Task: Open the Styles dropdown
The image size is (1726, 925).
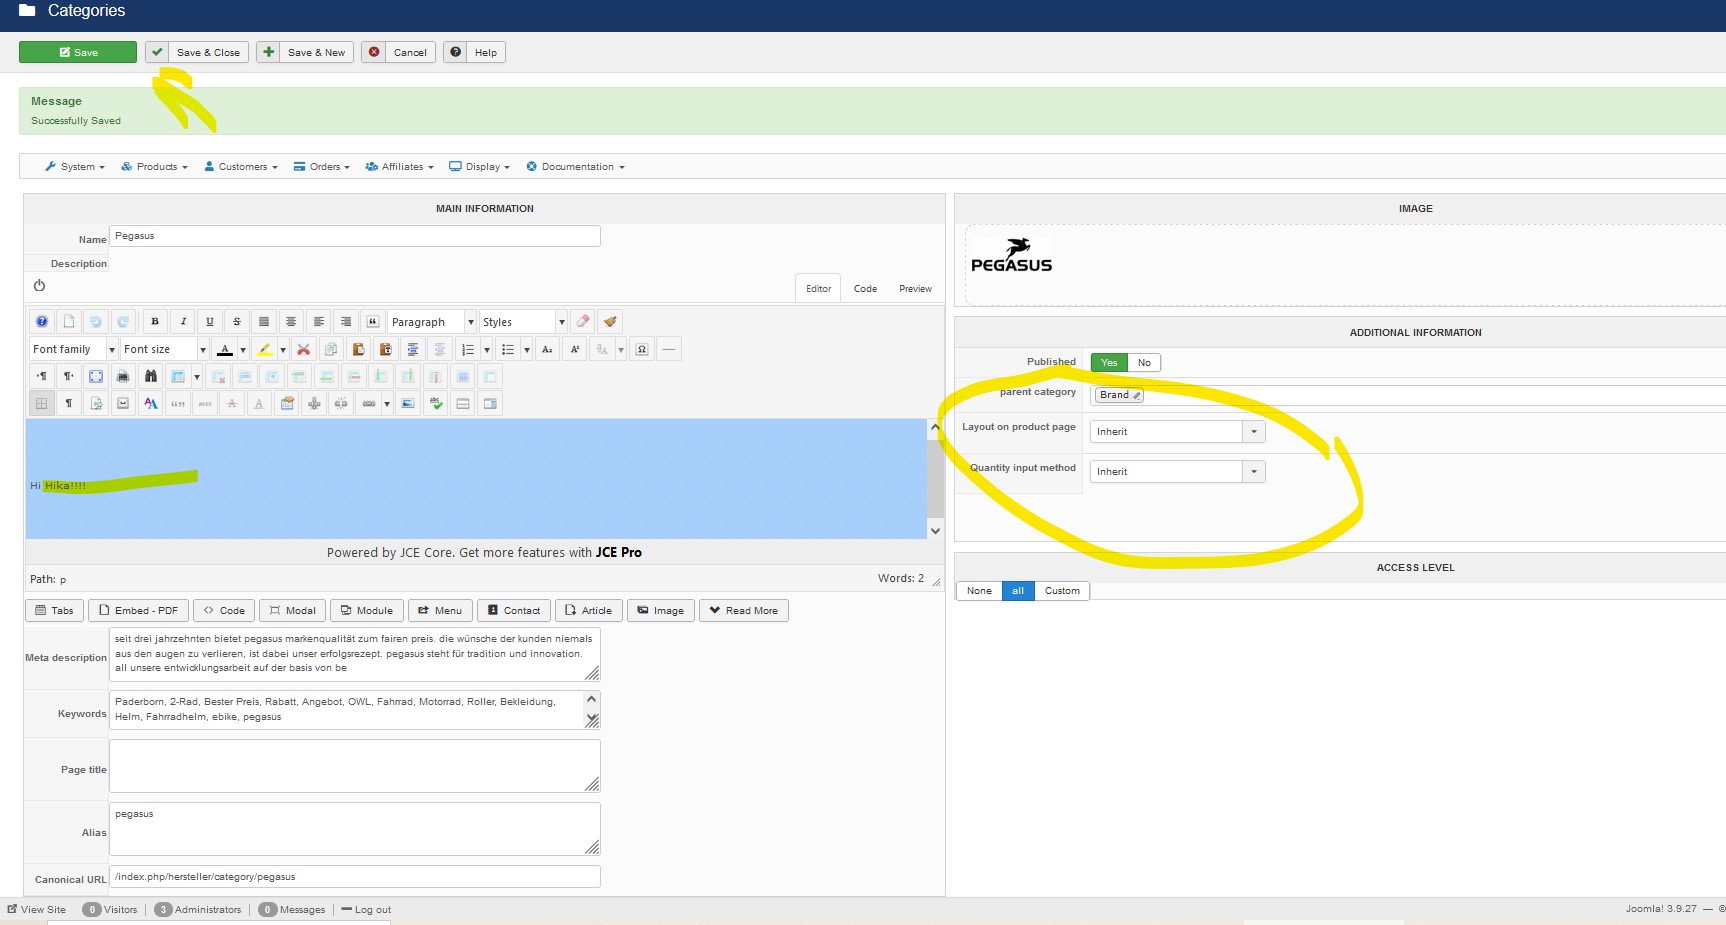Action: [x=523, y=322]
